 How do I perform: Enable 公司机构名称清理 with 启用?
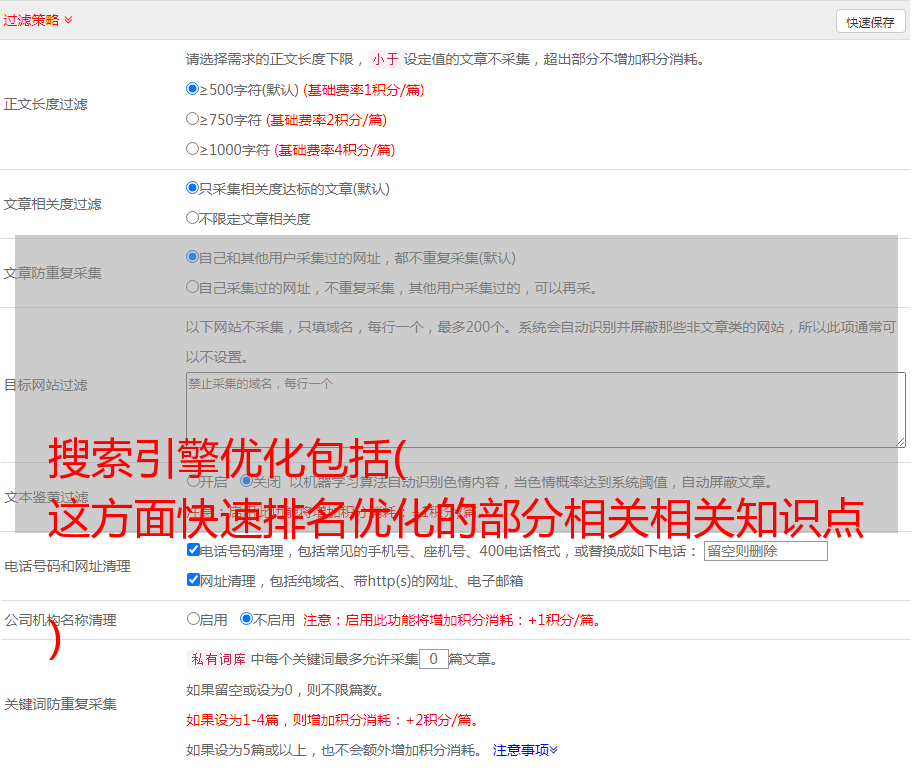(x=194, y=619)
